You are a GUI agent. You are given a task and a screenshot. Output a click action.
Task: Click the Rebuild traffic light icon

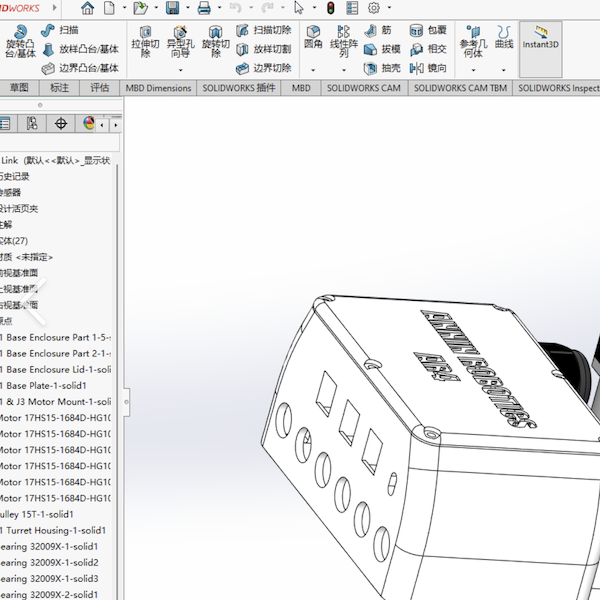pyautogui.click(x=330, y=8)
